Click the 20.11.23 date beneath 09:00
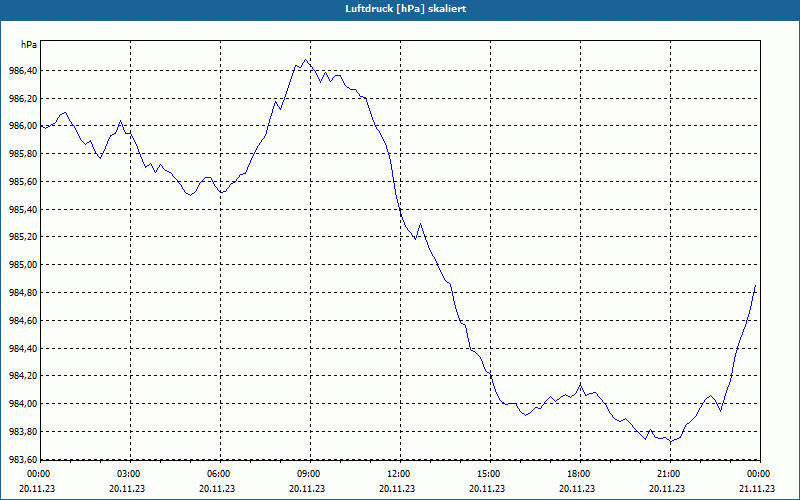 click(307, 489)
